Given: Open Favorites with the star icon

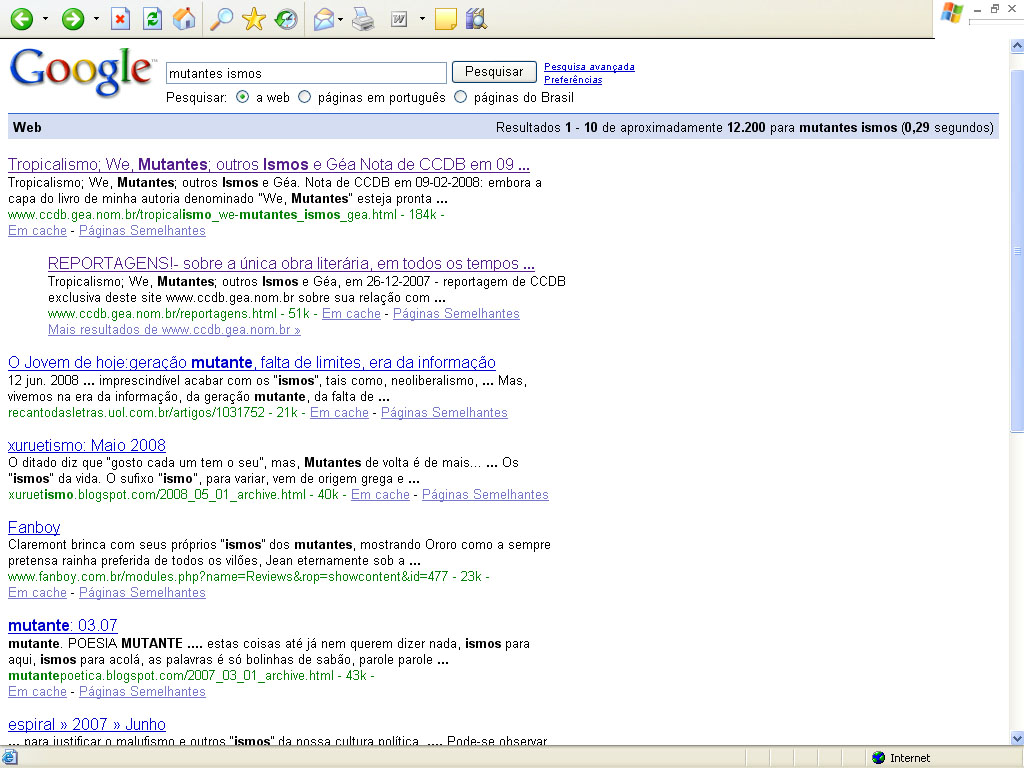Looking at the screenshot, I should pos(254,19).
